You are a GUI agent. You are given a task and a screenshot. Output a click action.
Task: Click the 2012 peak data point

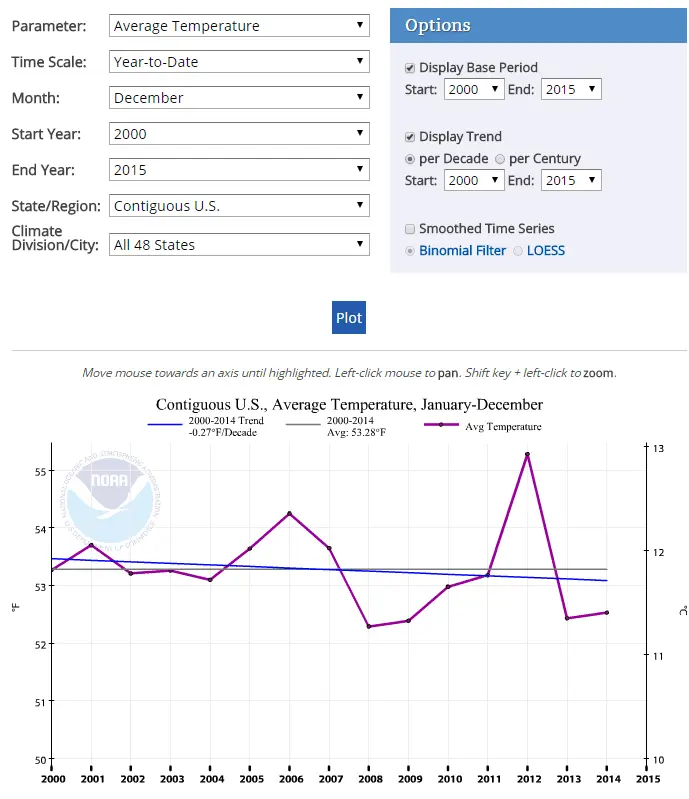pyautogui.click(x=527, y=455)
